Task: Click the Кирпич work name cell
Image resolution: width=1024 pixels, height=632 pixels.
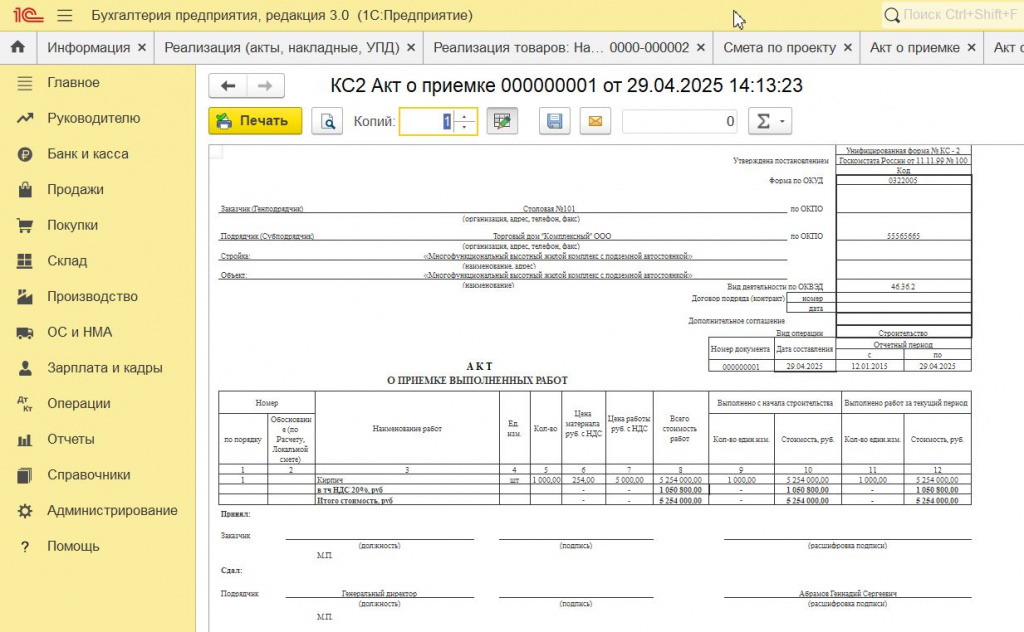Action: 408,480
